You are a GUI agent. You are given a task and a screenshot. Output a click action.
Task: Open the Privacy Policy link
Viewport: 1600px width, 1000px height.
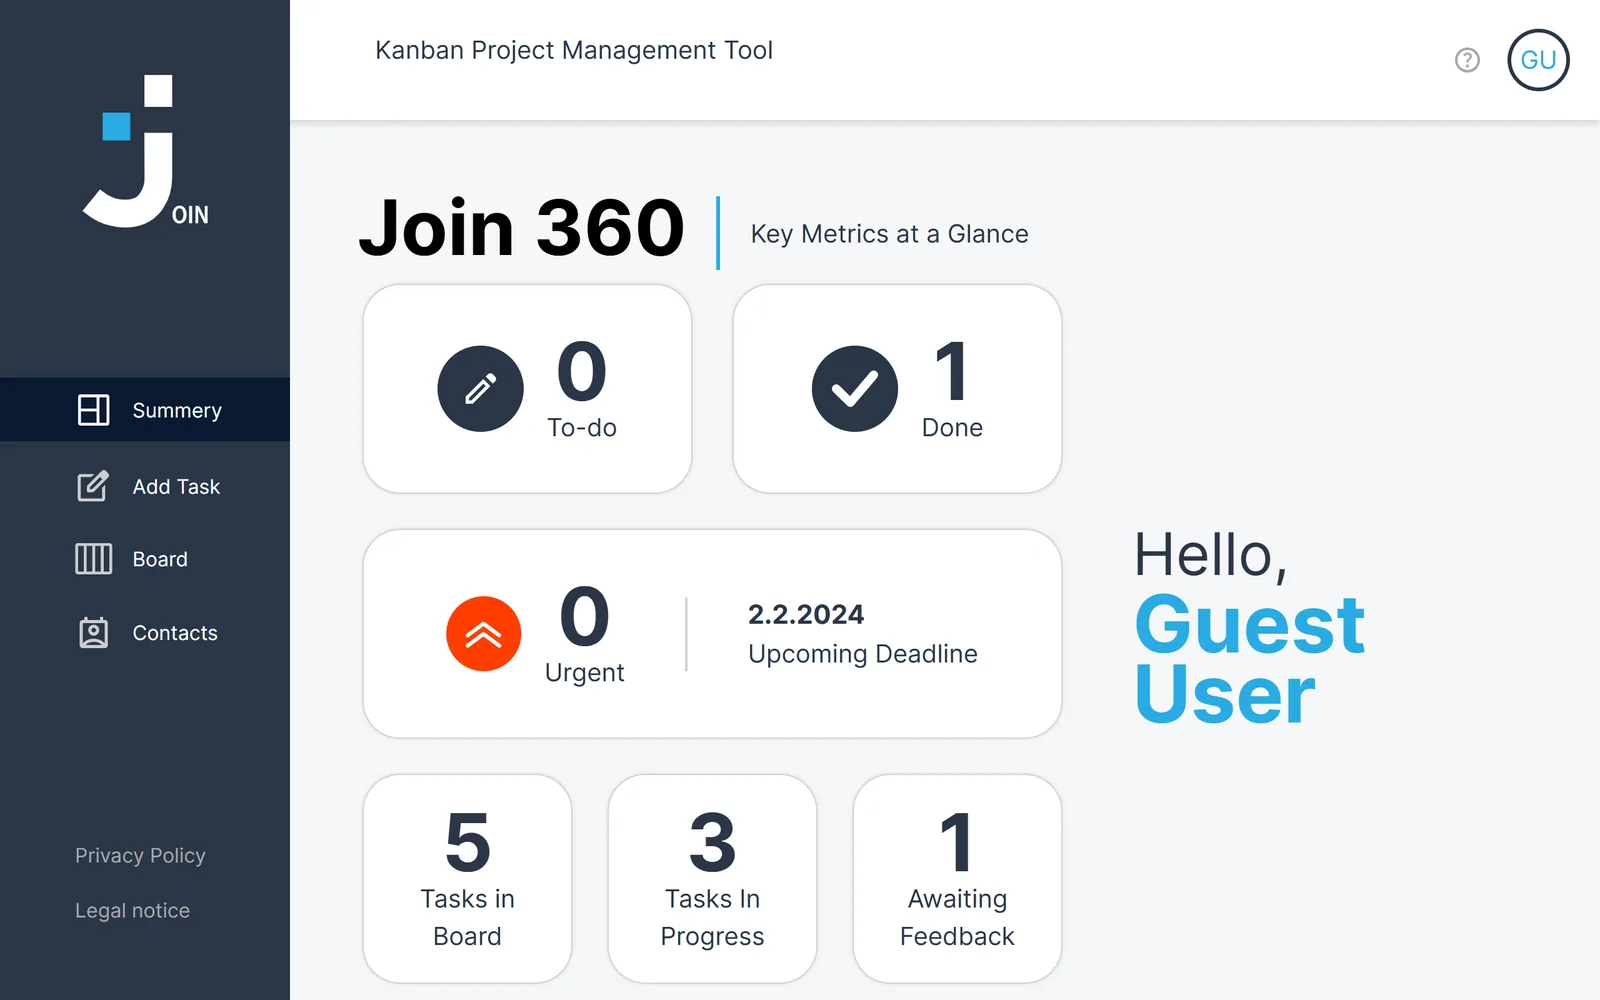140,856
